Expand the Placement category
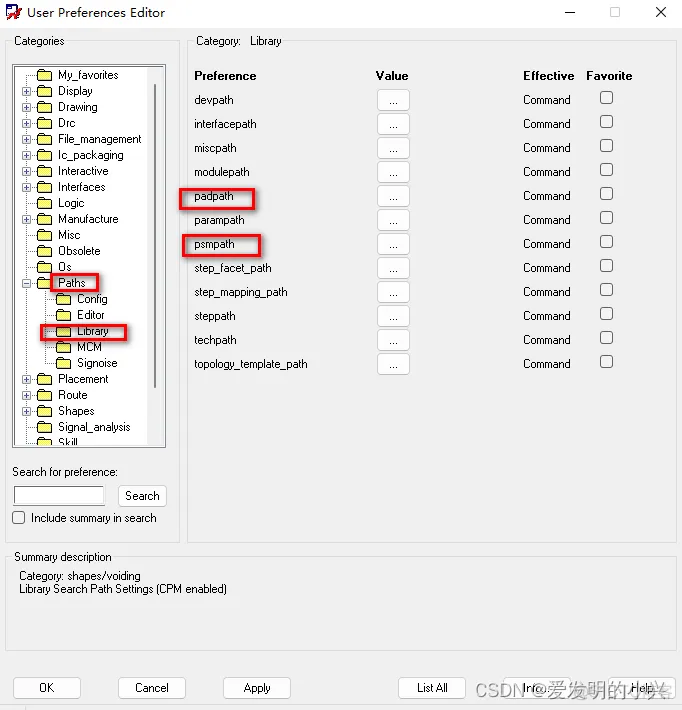Viewport: 682px width, 710px height. (x=26, y=379)
